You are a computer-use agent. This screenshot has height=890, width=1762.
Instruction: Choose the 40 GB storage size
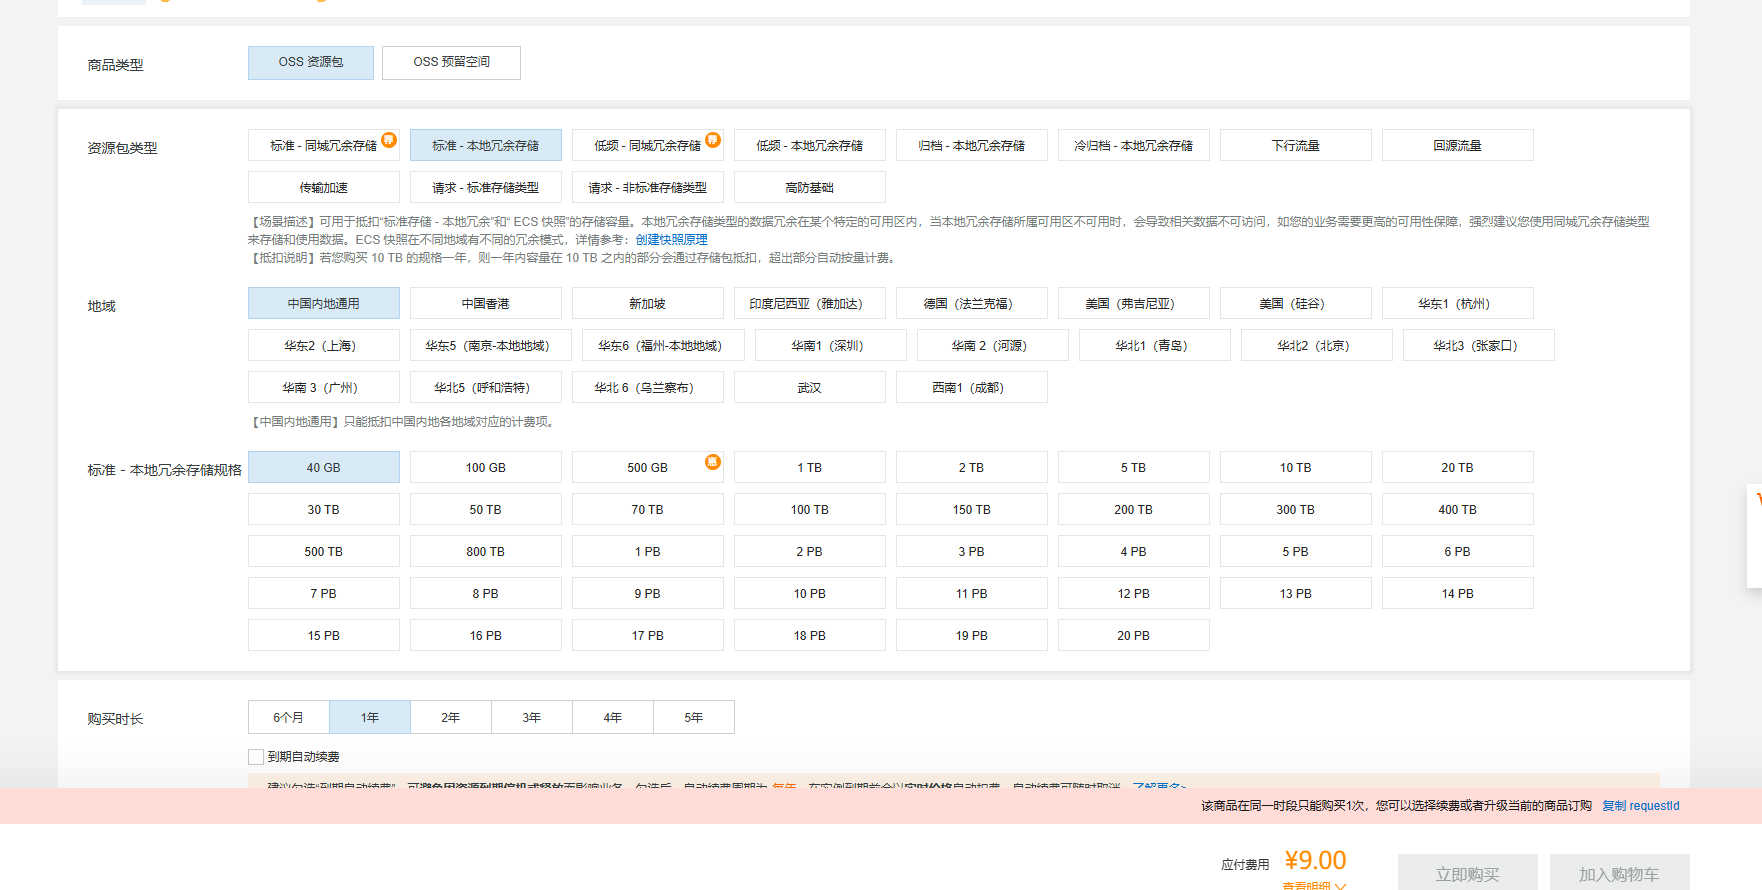[324, 468]
